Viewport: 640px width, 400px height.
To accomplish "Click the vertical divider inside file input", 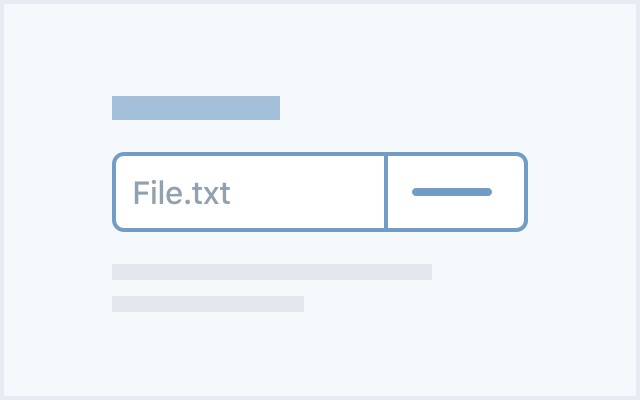I will 386,192.
